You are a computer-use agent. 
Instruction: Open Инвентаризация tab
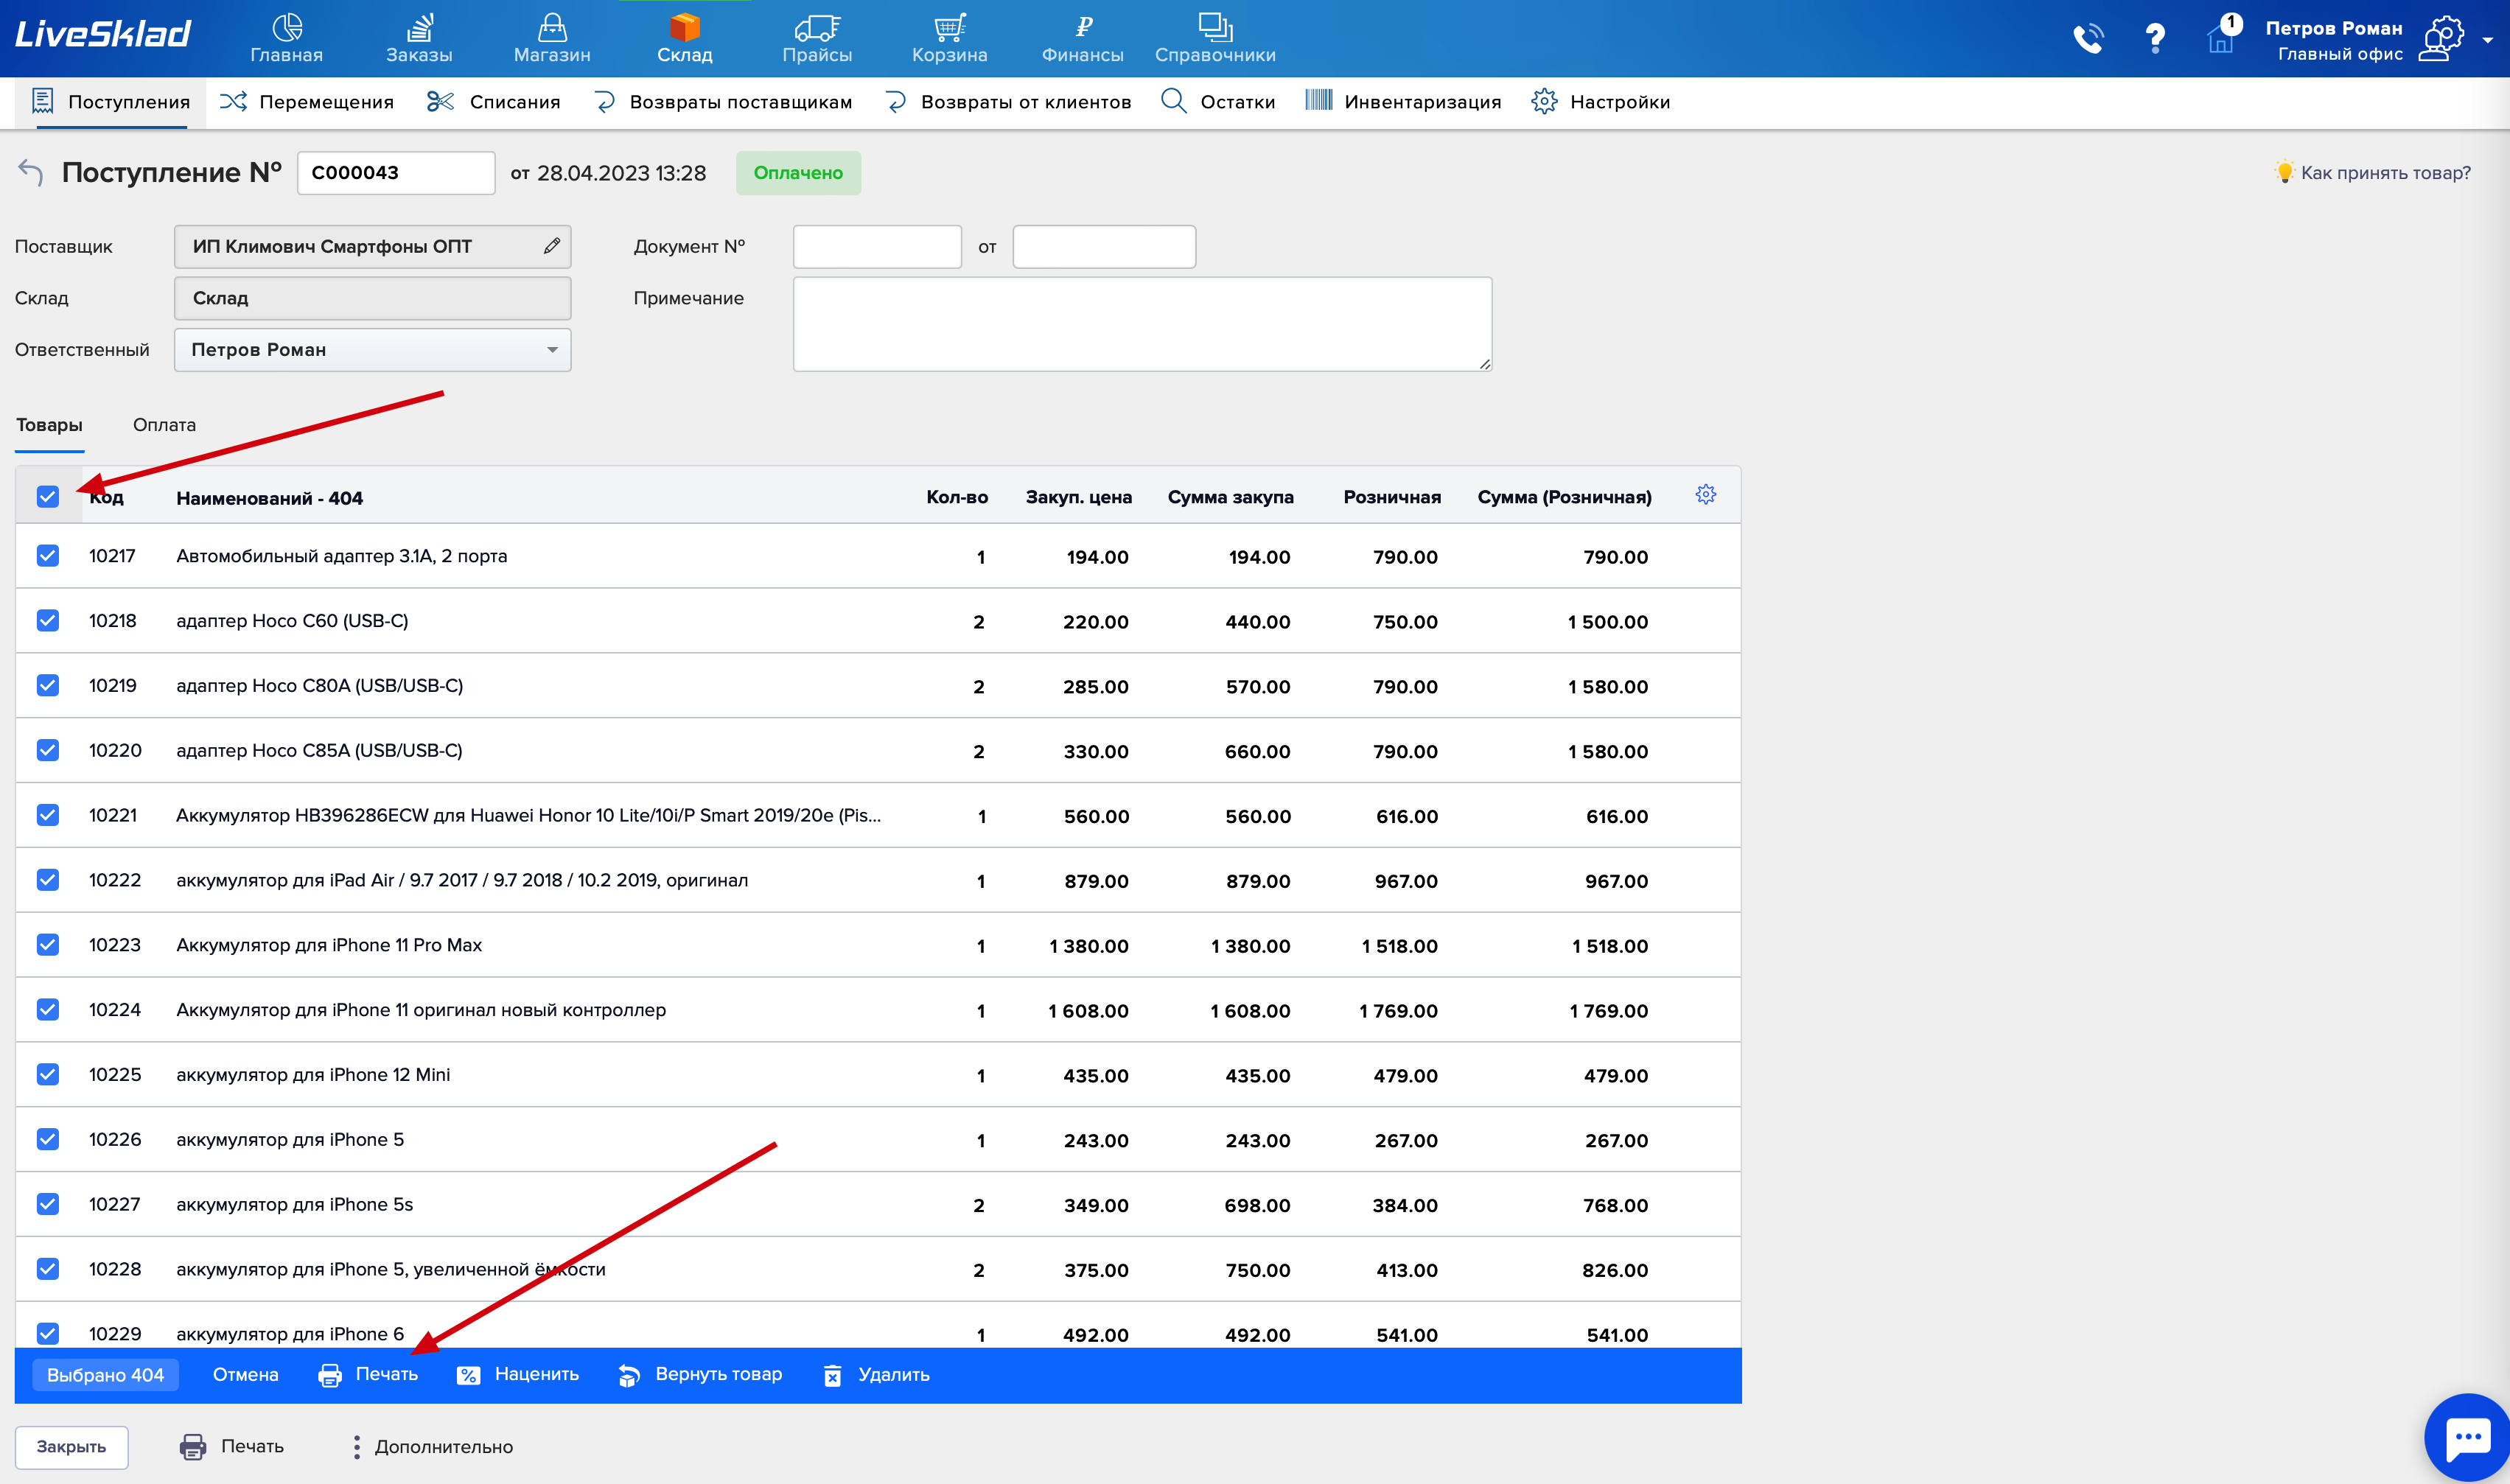pyautogui.click(x=1403, y=102)
